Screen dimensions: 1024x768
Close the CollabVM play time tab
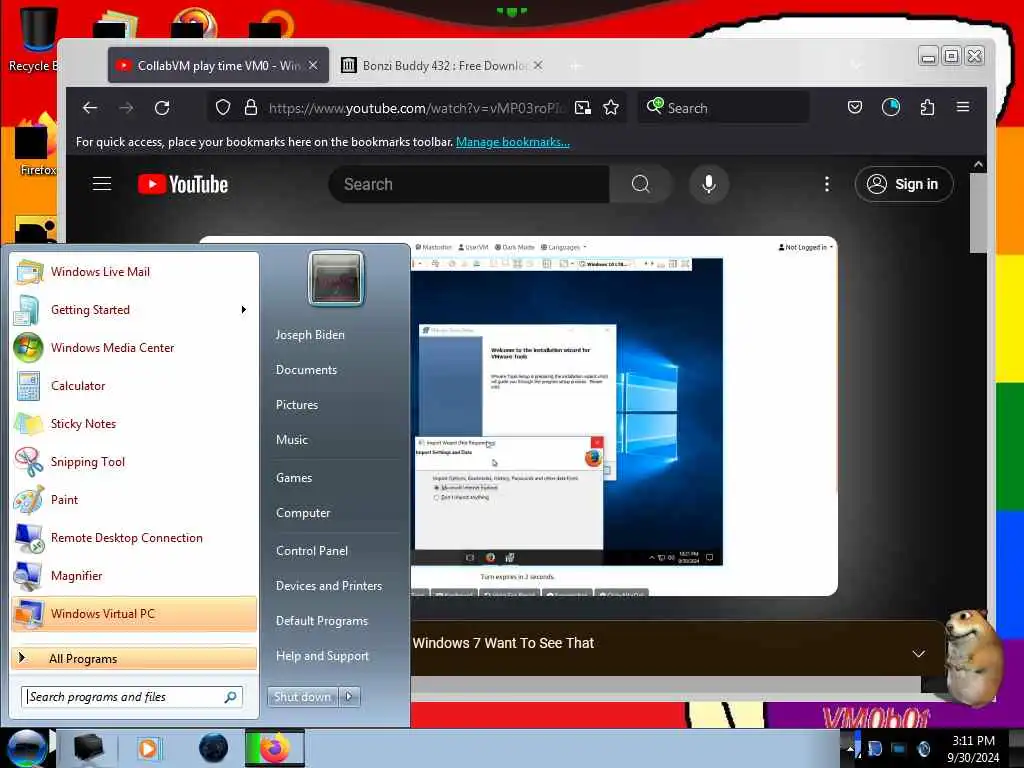coord(313,65)
